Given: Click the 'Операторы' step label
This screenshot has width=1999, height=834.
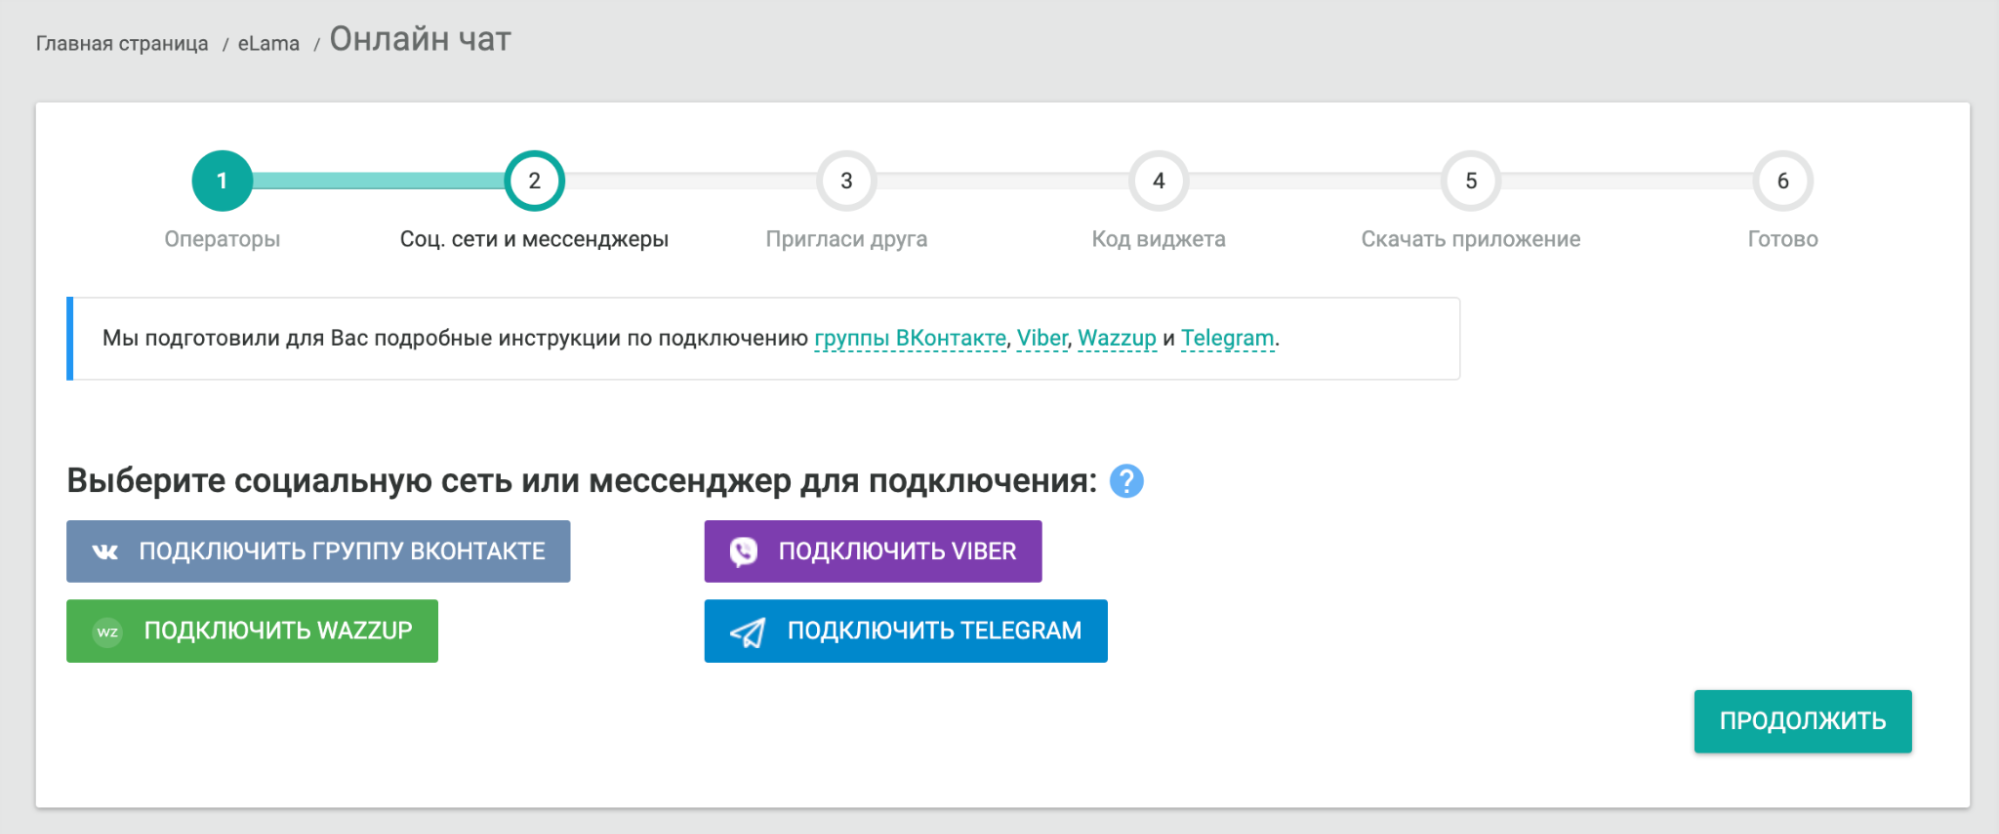Looking at the screenshot, I should (222, 239).
